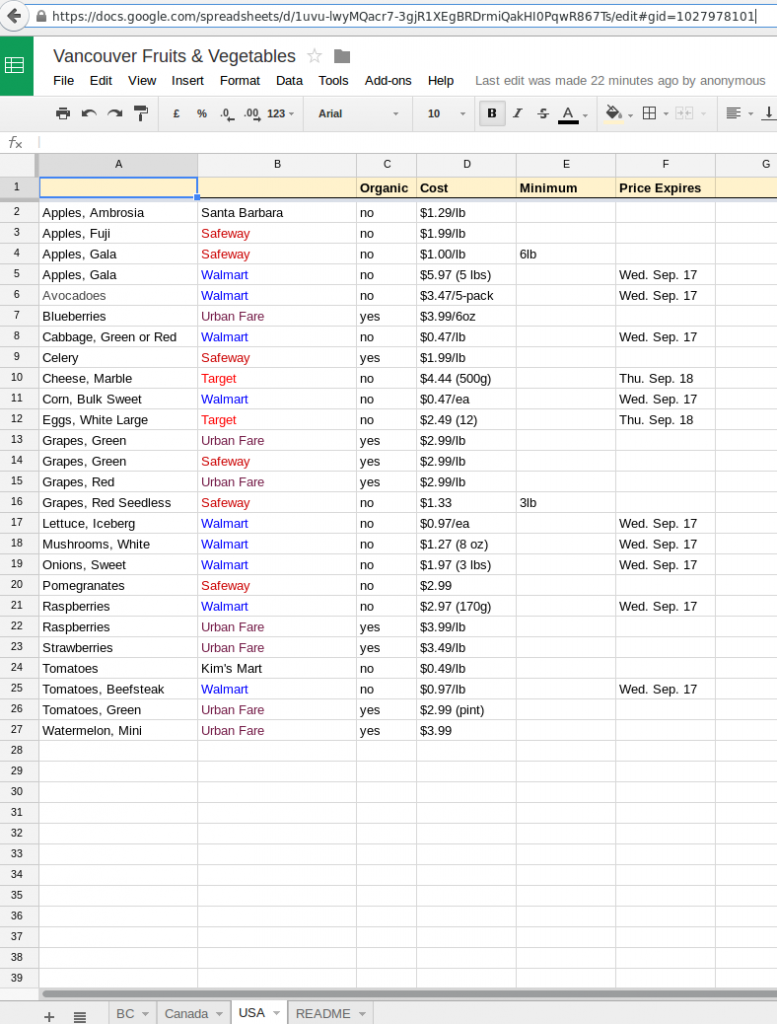Select column D header
Viewport: 777px width, 1024px height.
pyautogui.click(x=466, y=164)
